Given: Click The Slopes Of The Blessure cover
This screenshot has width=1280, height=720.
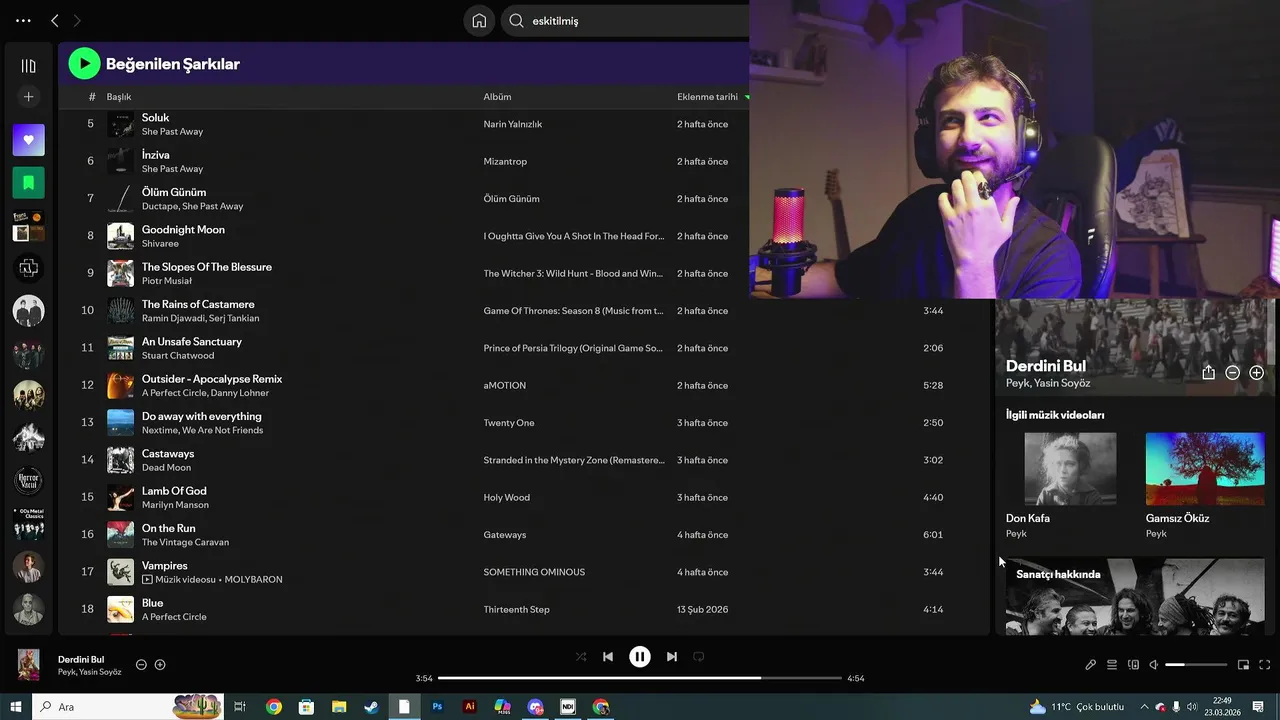Looking at the screenshot, I should (x=120, y=273).
